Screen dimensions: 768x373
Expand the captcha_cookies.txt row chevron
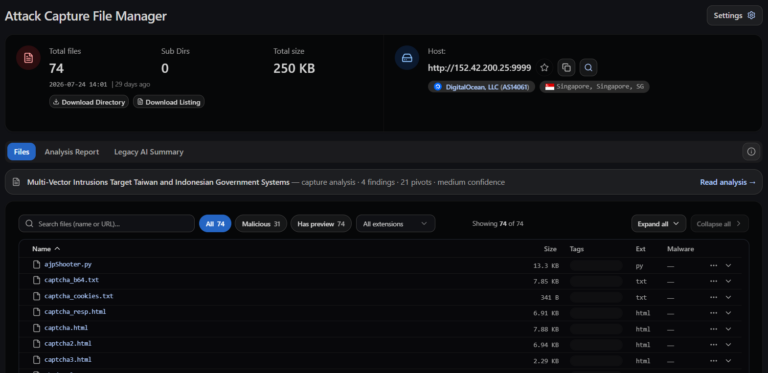(x=728, y=297)
